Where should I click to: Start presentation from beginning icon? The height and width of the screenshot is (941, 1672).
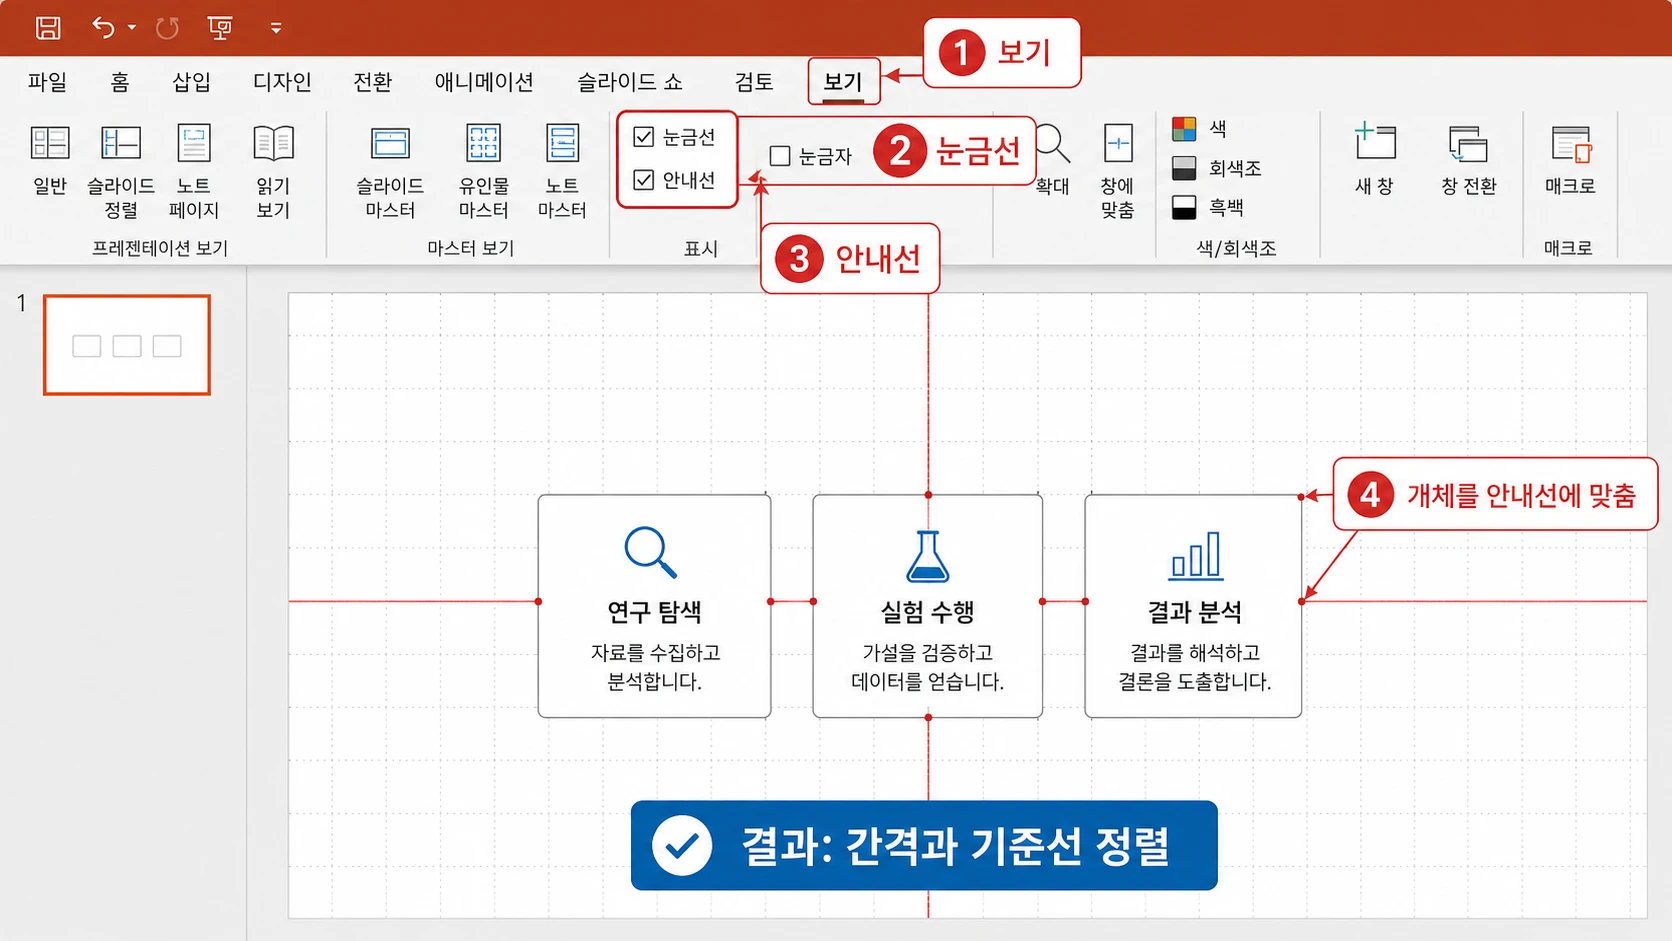[220, 28]
